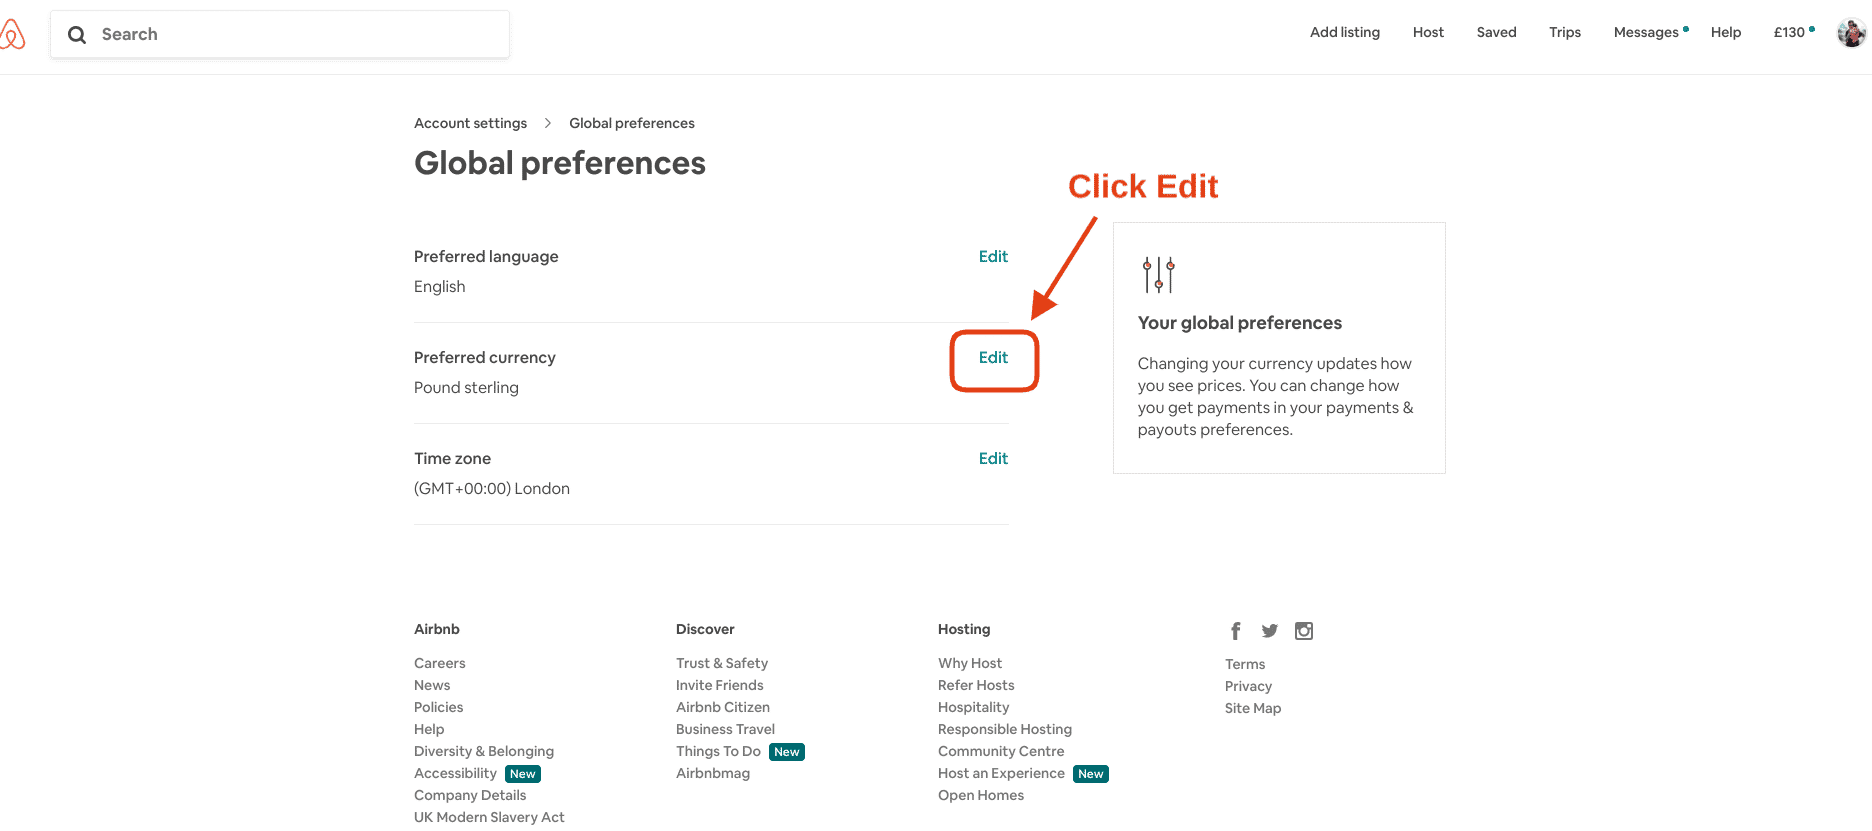Open Airbnb's Facebook page via footer icon
Image resolution: width=1872 pixels, height=831 pixels.
(x=1235, y=631)
